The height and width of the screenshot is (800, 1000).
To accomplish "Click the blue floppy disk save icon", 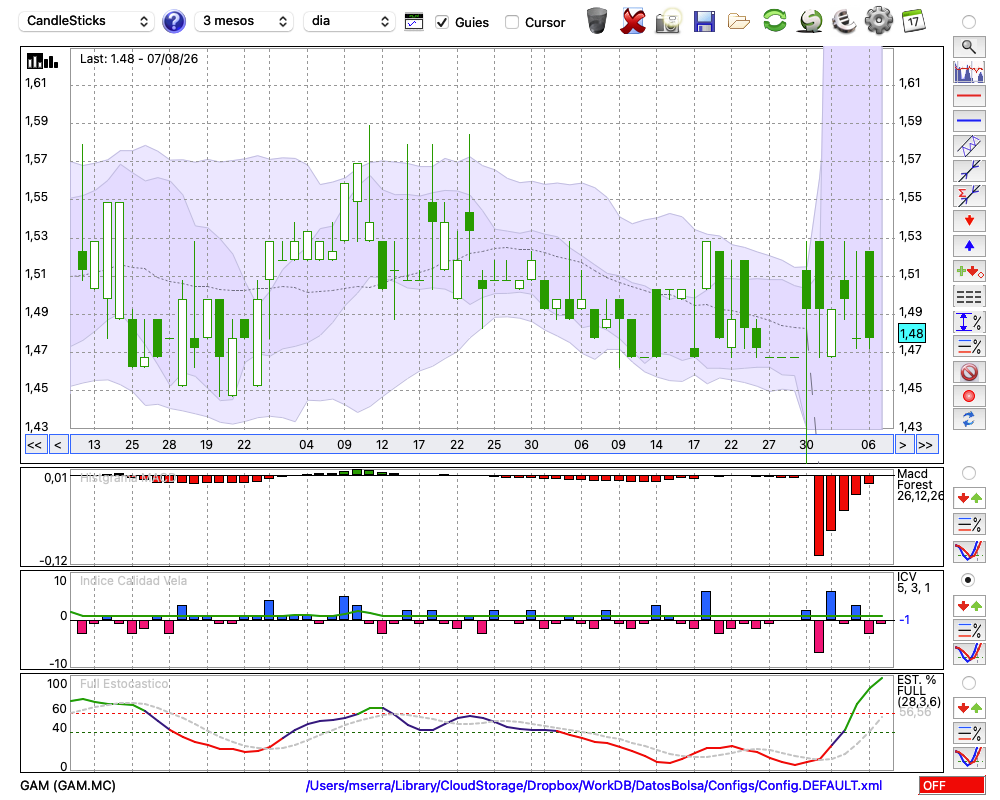I will pyautogui.click(x=704, y=21).
